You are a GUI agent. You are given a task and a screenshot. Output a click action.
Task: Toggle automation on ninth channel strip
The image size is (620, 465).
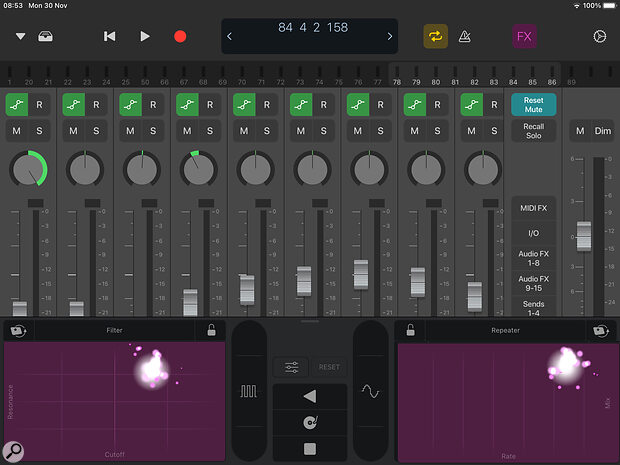click(x=472, y=105)
